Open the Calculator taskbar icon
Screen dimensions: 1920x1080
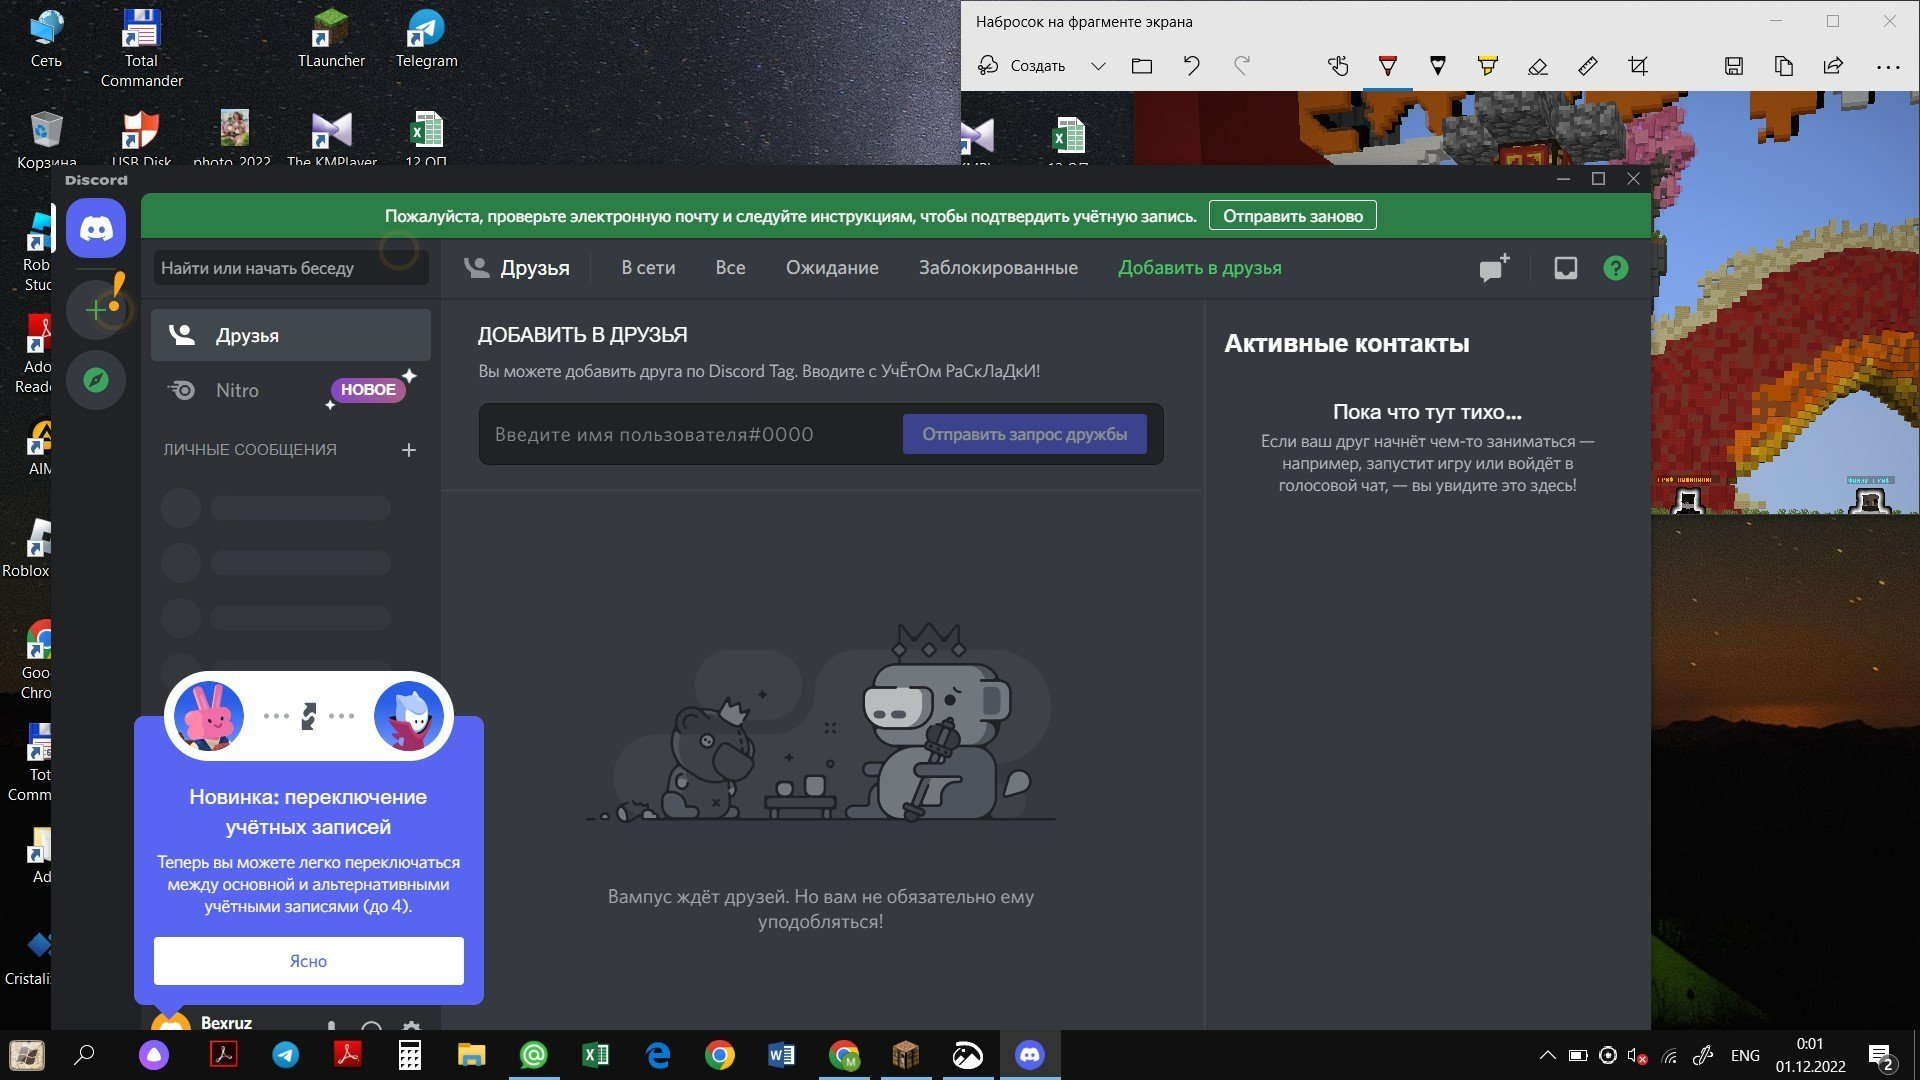(410, 1055)
